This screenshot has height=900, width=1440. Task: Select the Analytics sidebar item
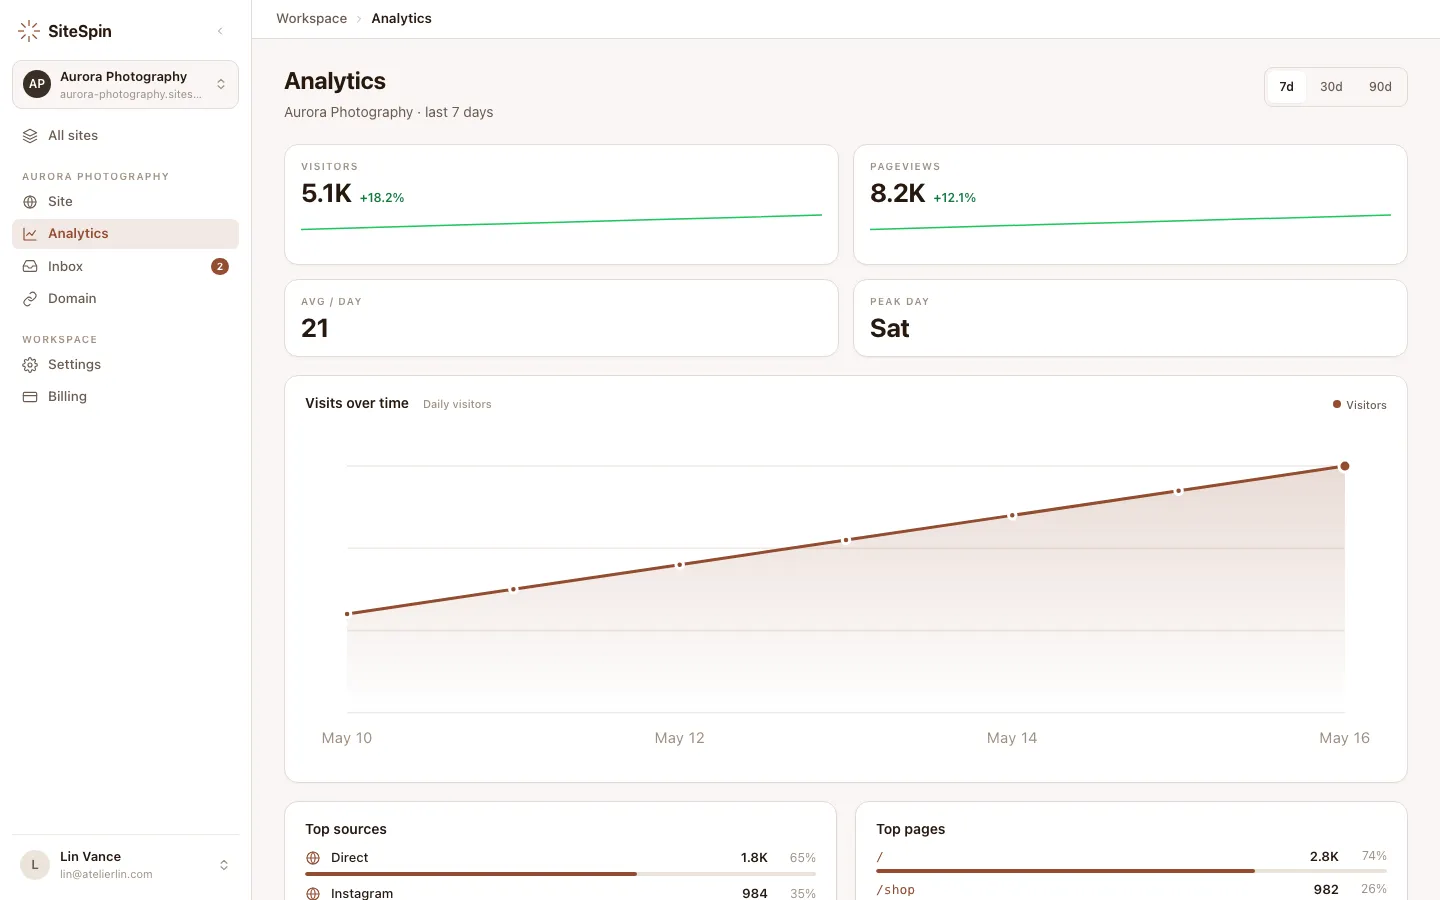coord(125,234)
